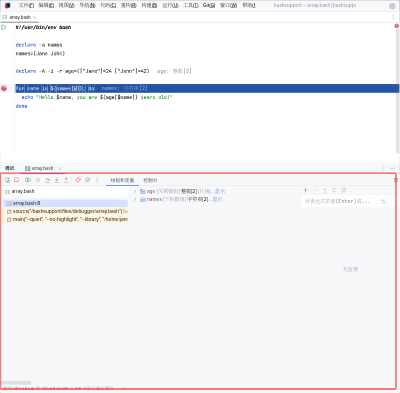Hide the debug tool window

pyautogui.click(x=392, y=168)
